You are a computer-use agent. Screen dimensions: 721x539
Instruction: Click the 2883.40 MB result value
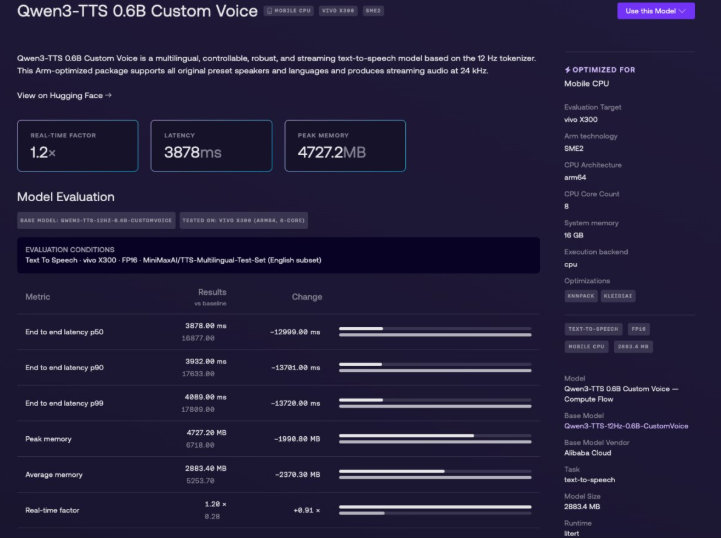(x=206, y=469)
